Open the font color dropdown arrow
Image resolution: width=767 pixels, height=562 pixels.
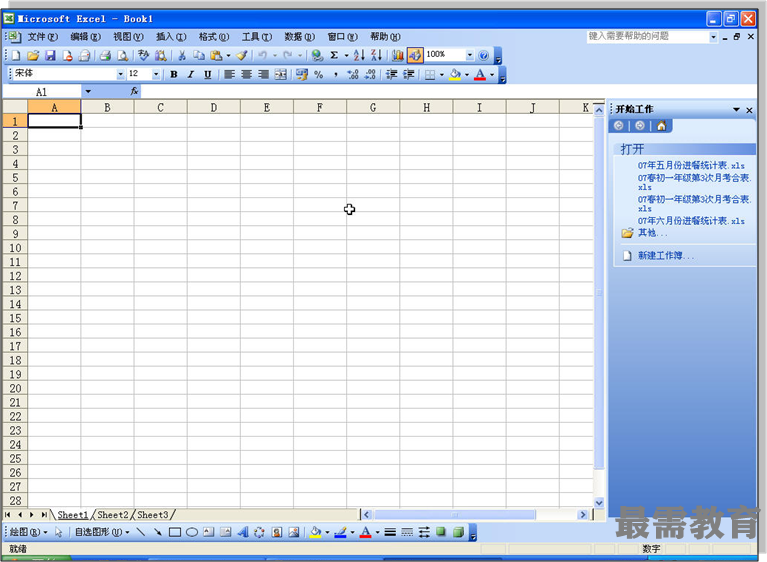pos(492,75)
